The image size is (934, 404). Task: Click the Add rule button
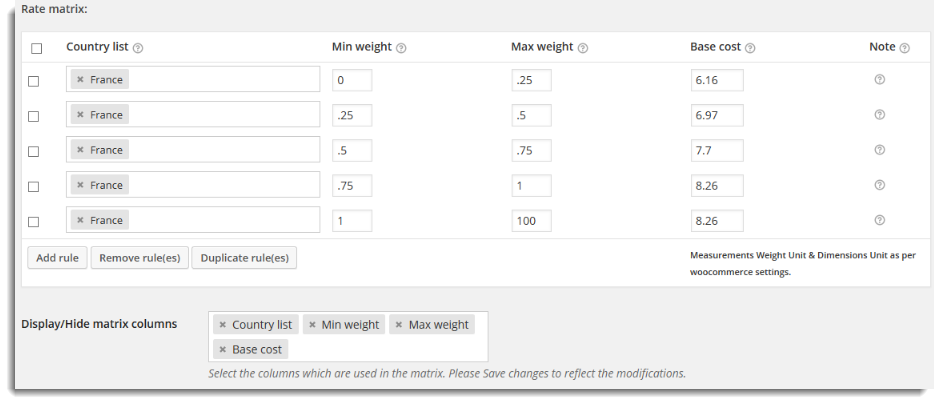coord(57,258)
